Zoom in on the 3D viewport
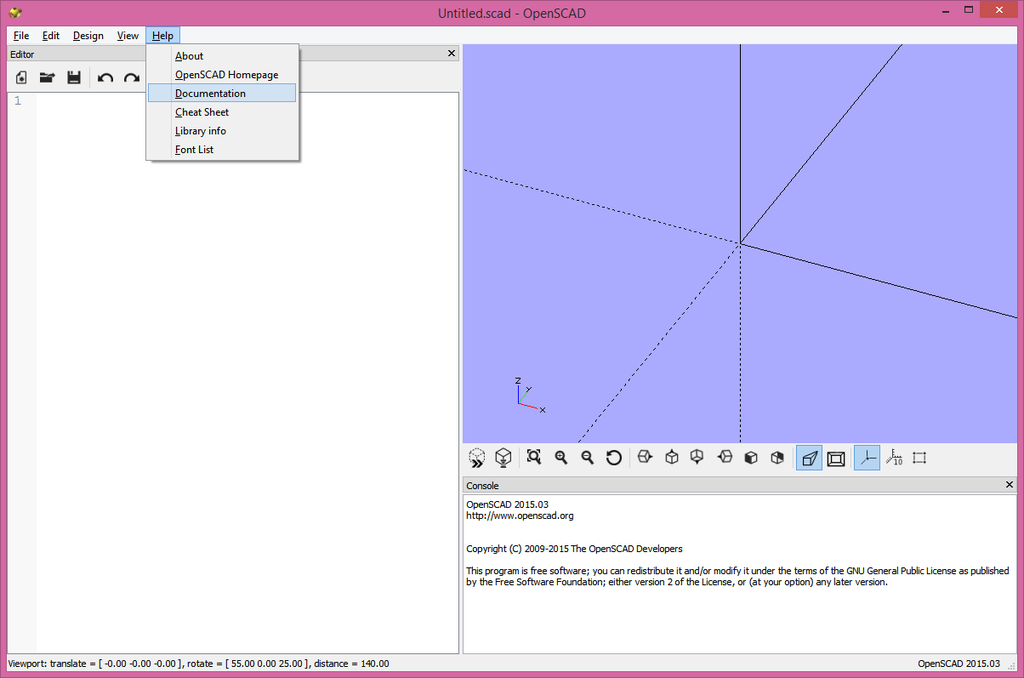Screen dimensions: 1024x678 (x=561, y=457)
